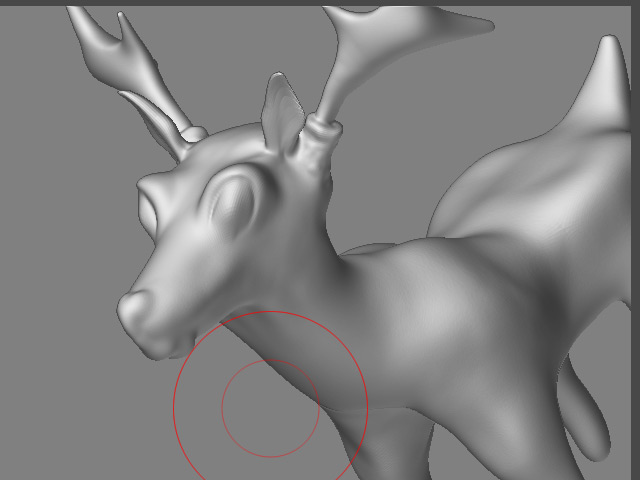Click the center of the red brush cursor

pos(270,409)
